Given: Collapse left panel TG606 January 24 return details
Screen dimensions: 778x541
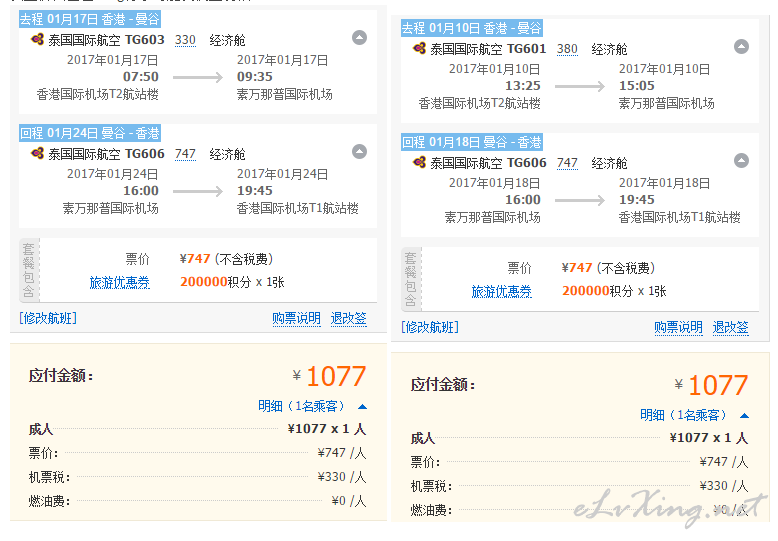Looking at the screenshot, I should point(359,151).
